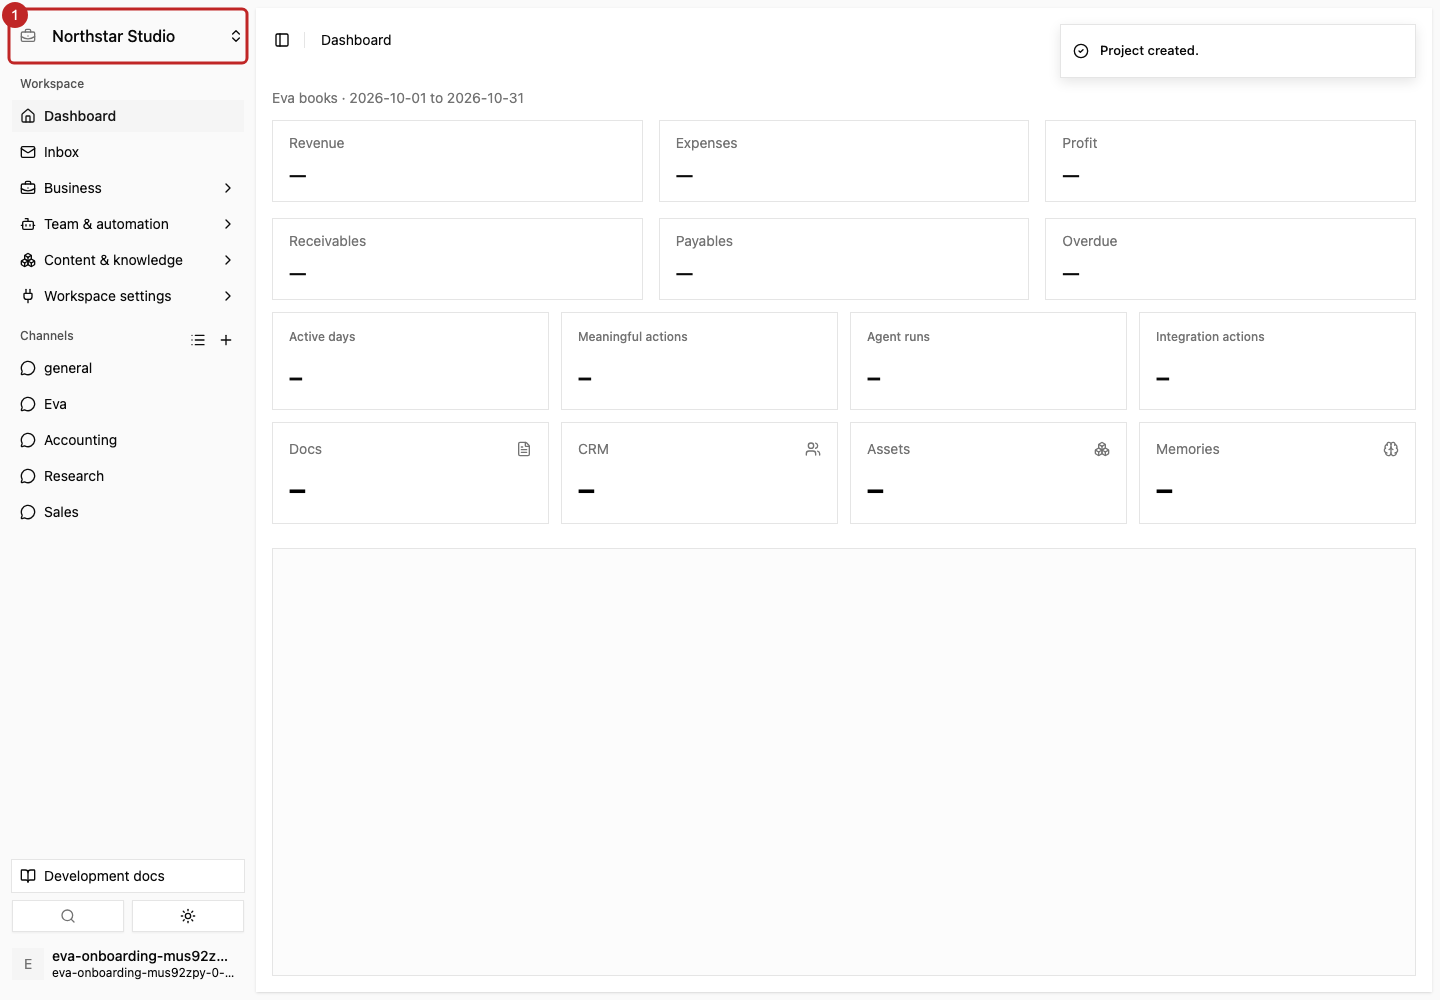Open the Expenses card
The width and height of the screenshot is (1440, 1000).
844,161
